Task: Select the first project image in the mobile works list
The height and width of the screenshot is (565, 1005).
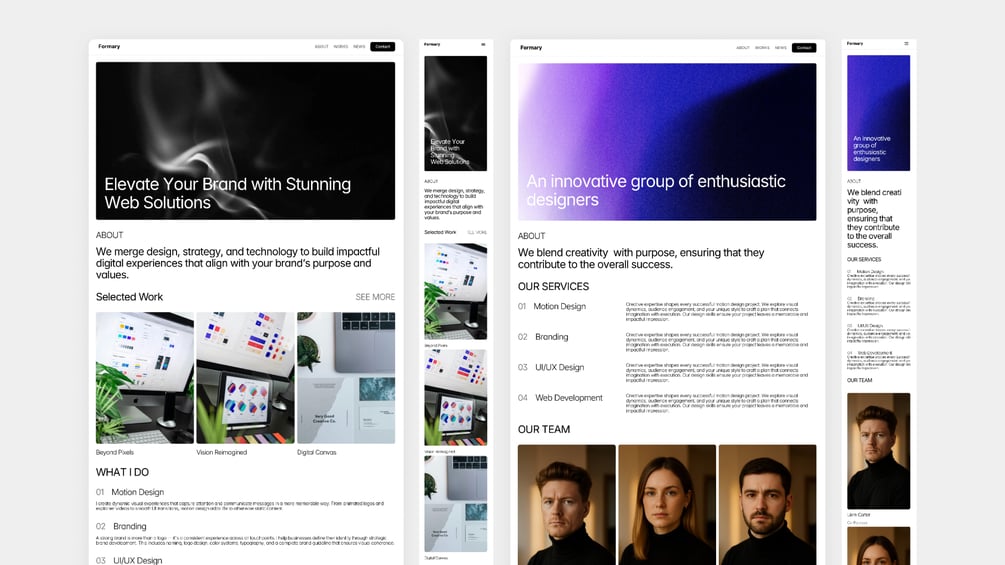Action: (x=456, y=291)
